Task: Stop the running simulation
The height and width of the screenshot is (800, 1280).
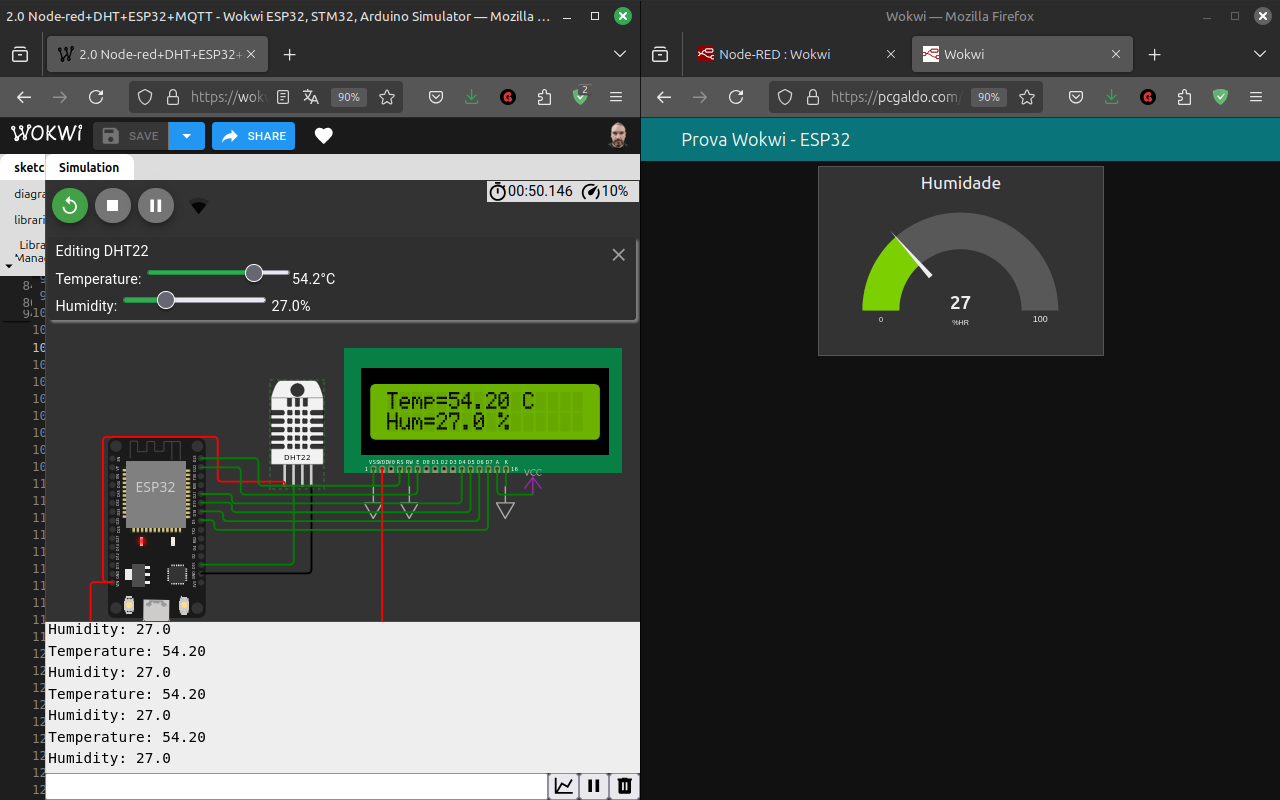Action: pos(113,206)
